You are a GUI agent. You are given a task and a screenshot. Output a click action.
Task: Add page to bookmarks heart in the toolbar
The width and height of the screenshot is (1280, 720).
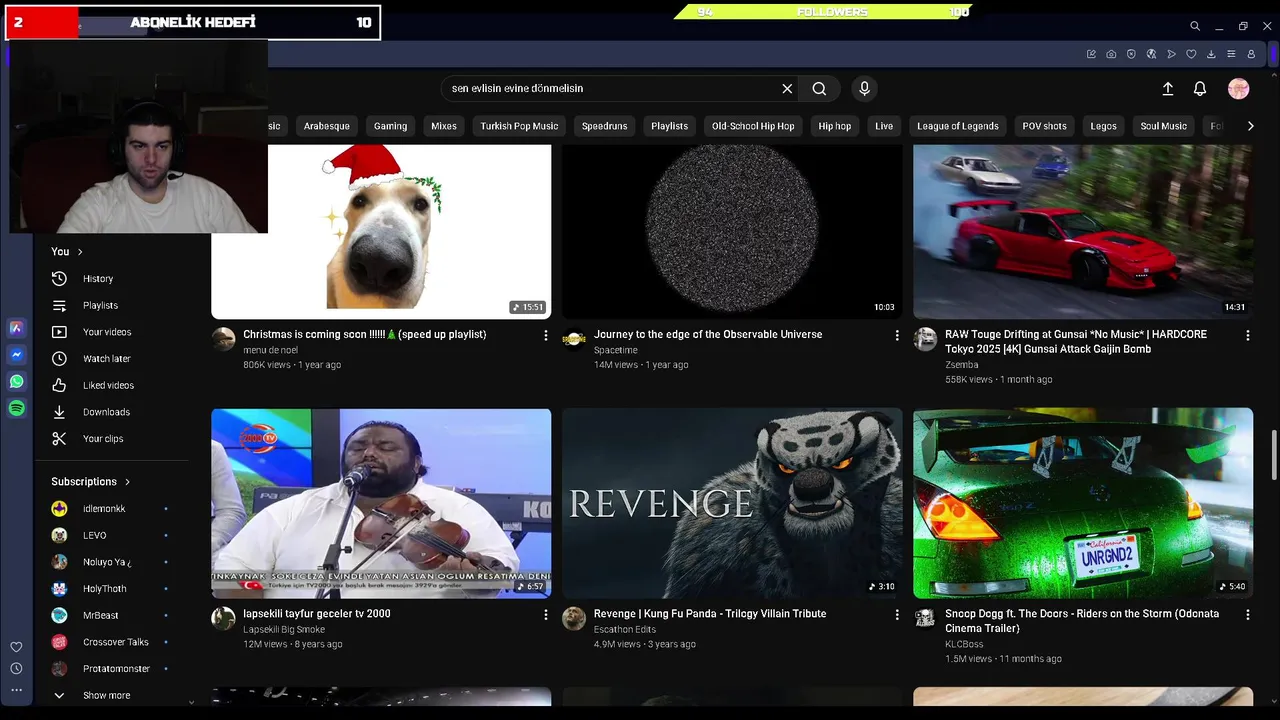pyautogui.click(x=1191, y=54)
